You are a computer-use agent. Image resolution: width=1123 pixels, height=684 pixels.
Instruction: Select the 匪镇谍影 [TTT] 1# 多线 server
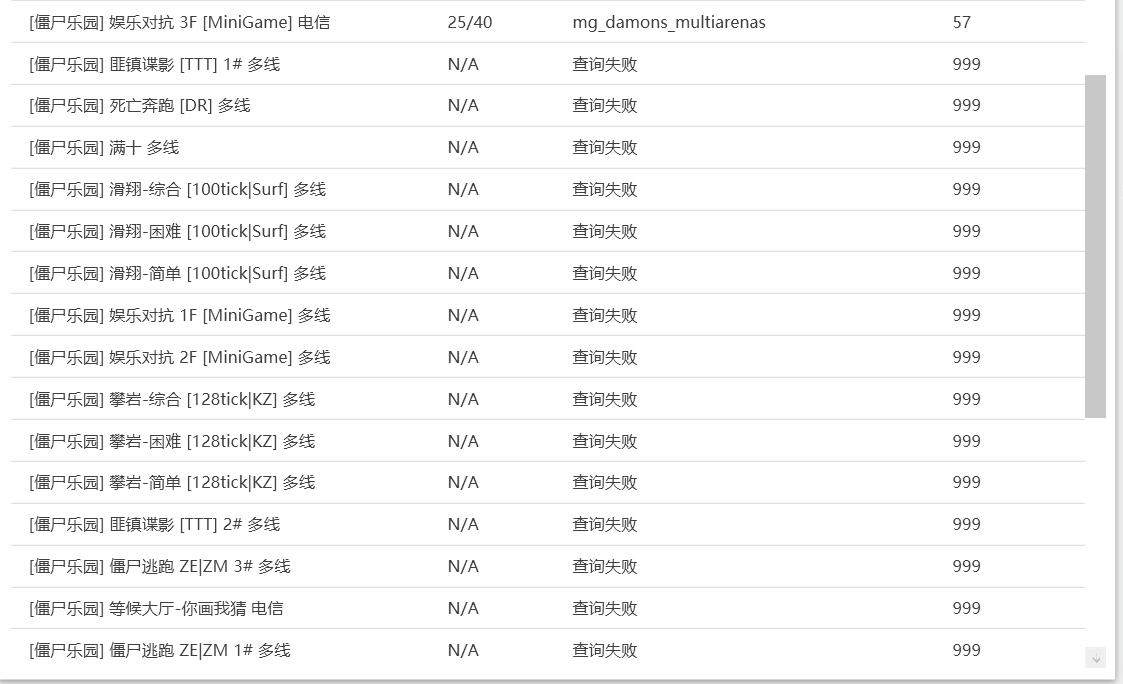pyautogui.click(x=155, y=64)
